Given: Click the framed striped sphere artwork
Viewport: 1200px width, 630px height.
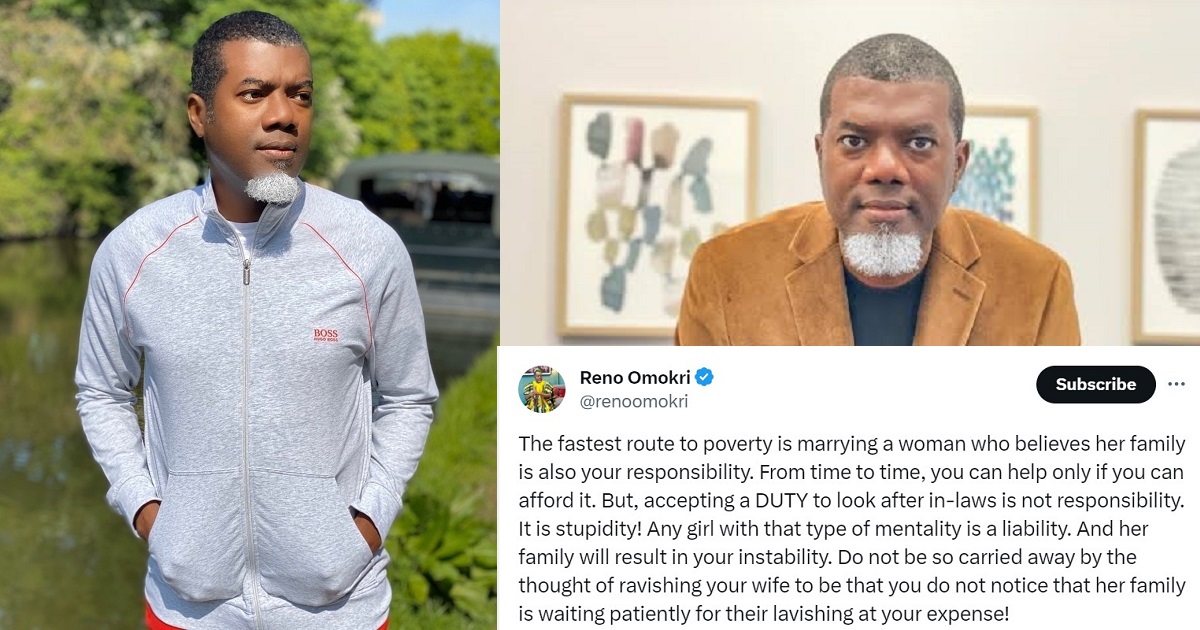Looking at the screenshot, I should 1167,225.
